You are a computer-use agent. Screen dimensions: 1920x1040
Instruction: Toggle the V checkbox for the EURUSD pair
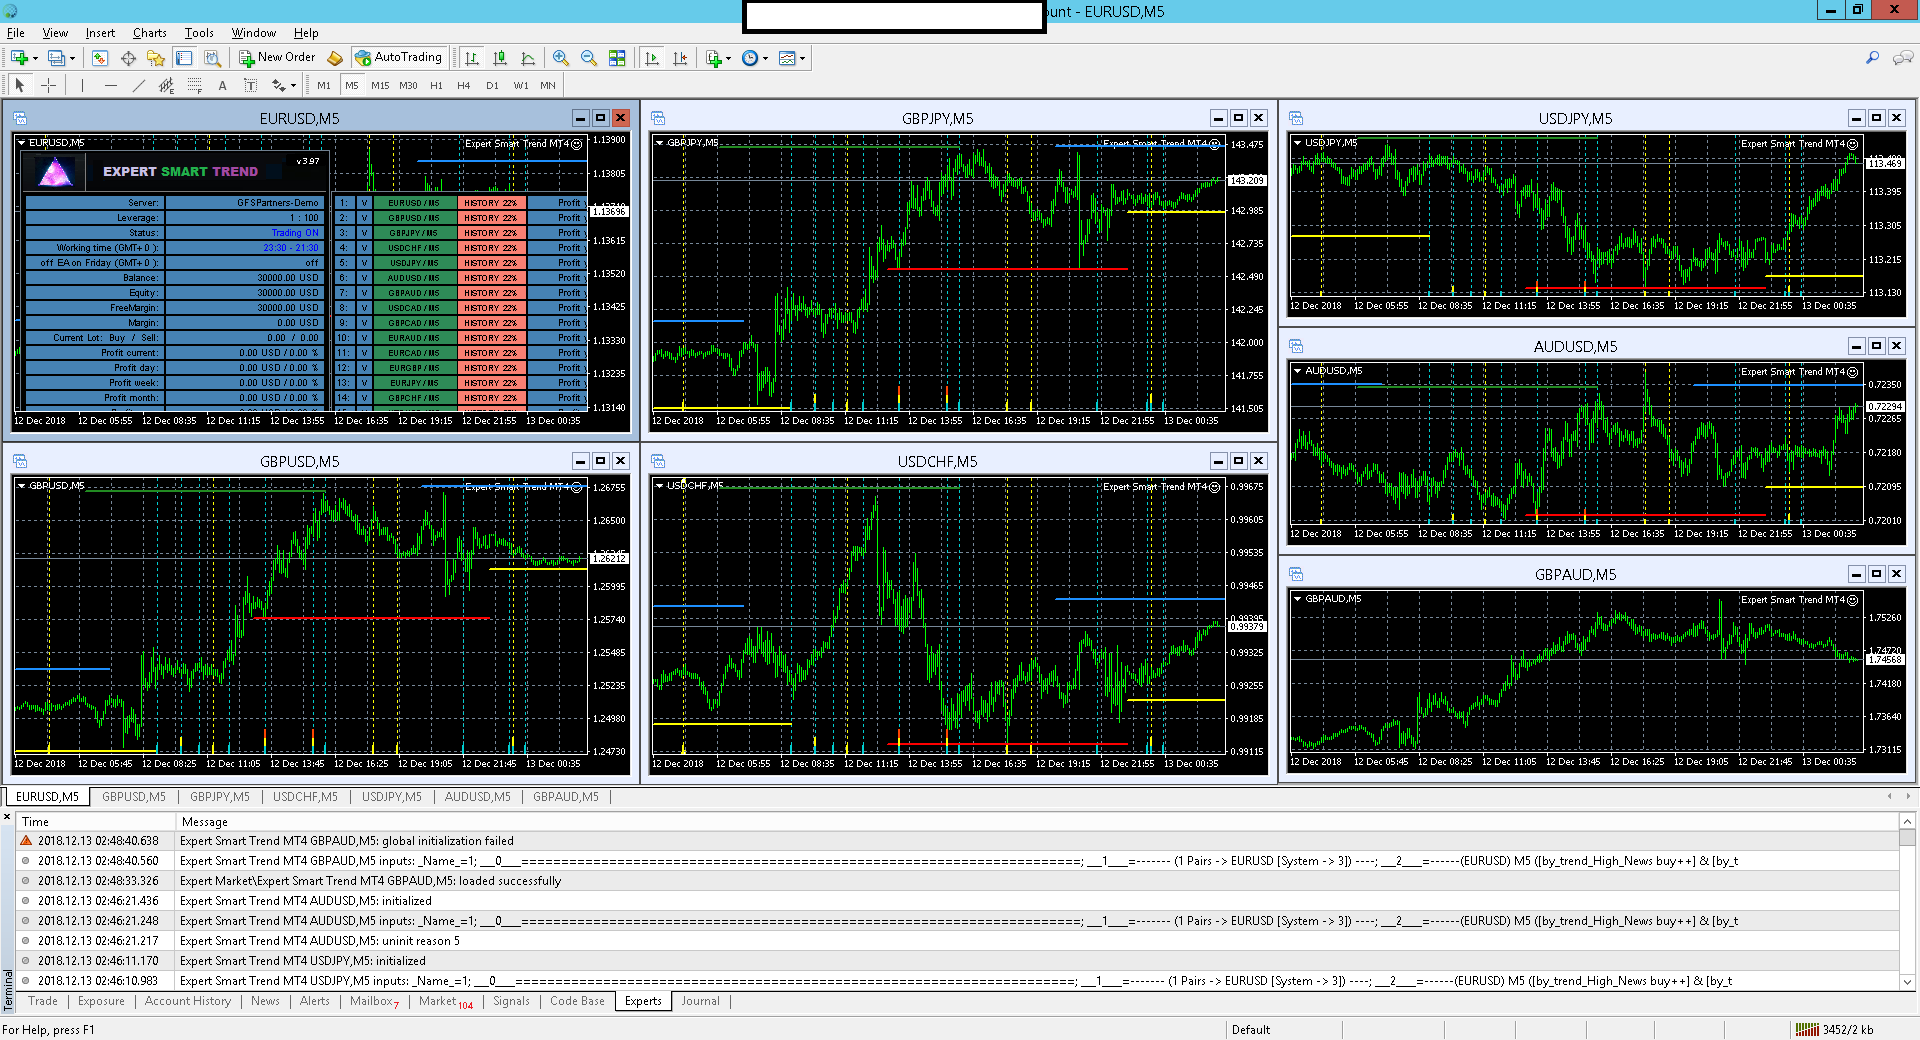click(x=364, y=203)
